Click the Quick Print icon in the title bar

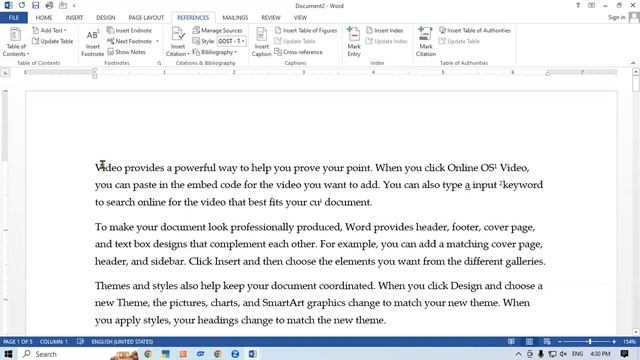tap(49, 6)
